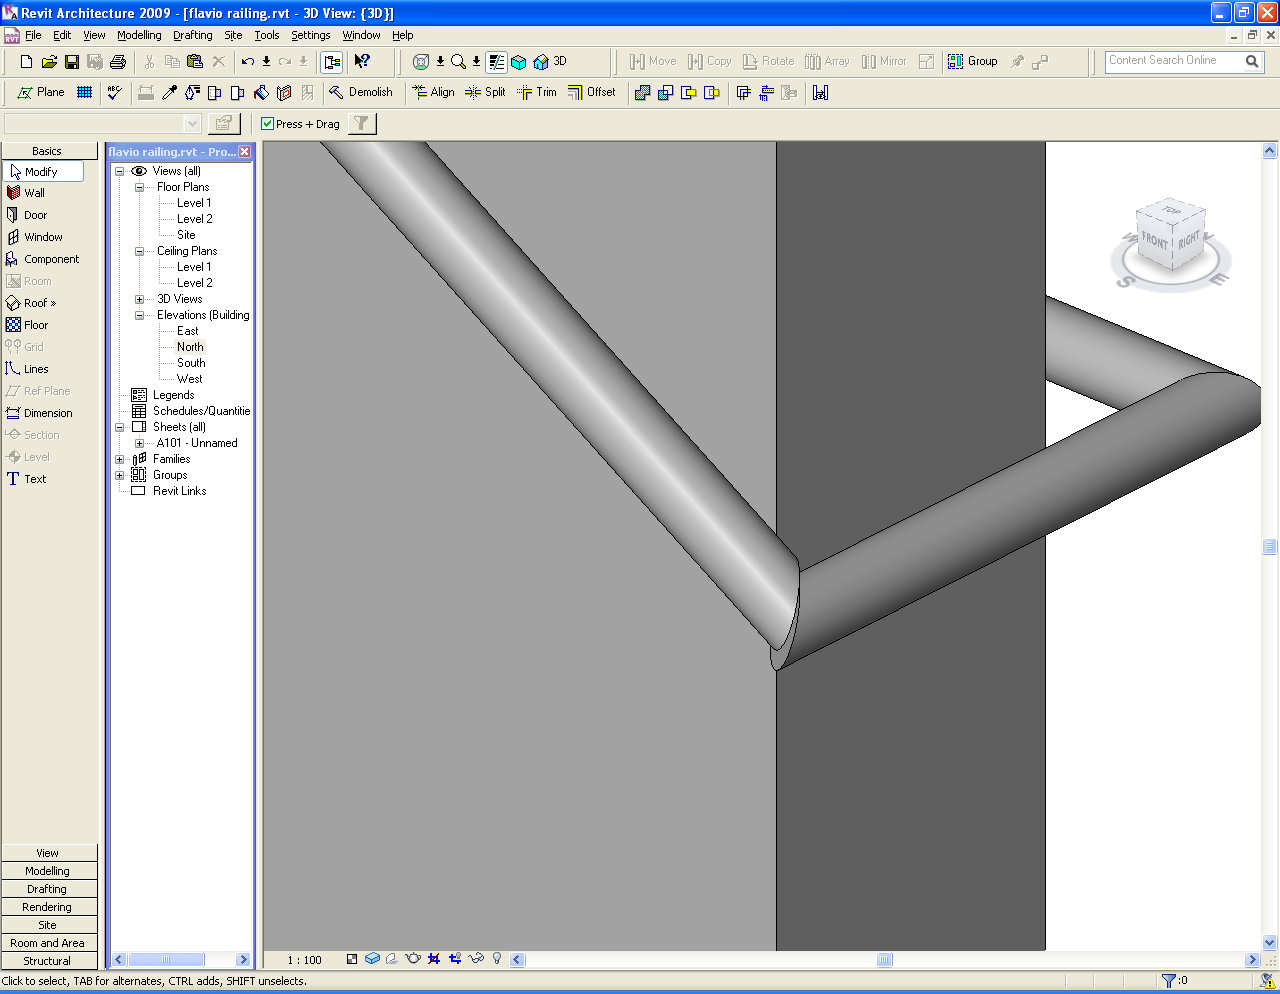Click the Save icon in toolbar

click(72, 62)
